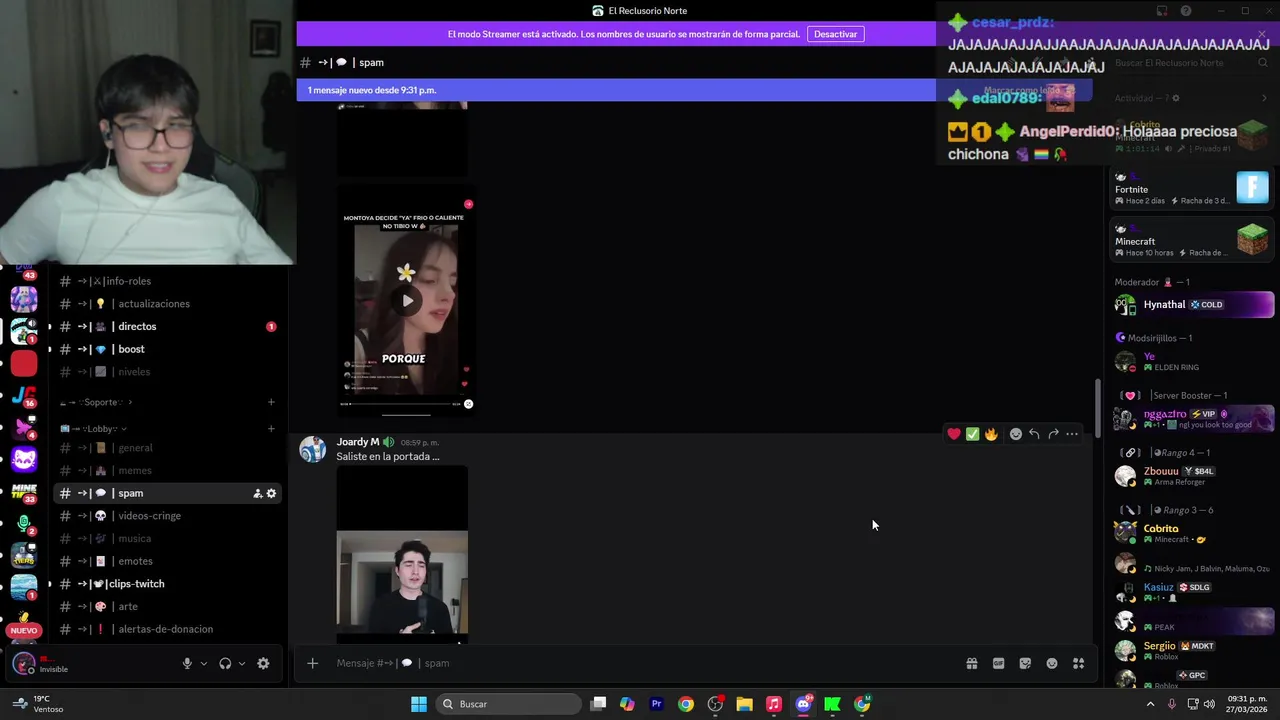The width and height of the screenshot is (1280, 720).
Task: Open the green microphone server icon
Action: pos(24,524)
